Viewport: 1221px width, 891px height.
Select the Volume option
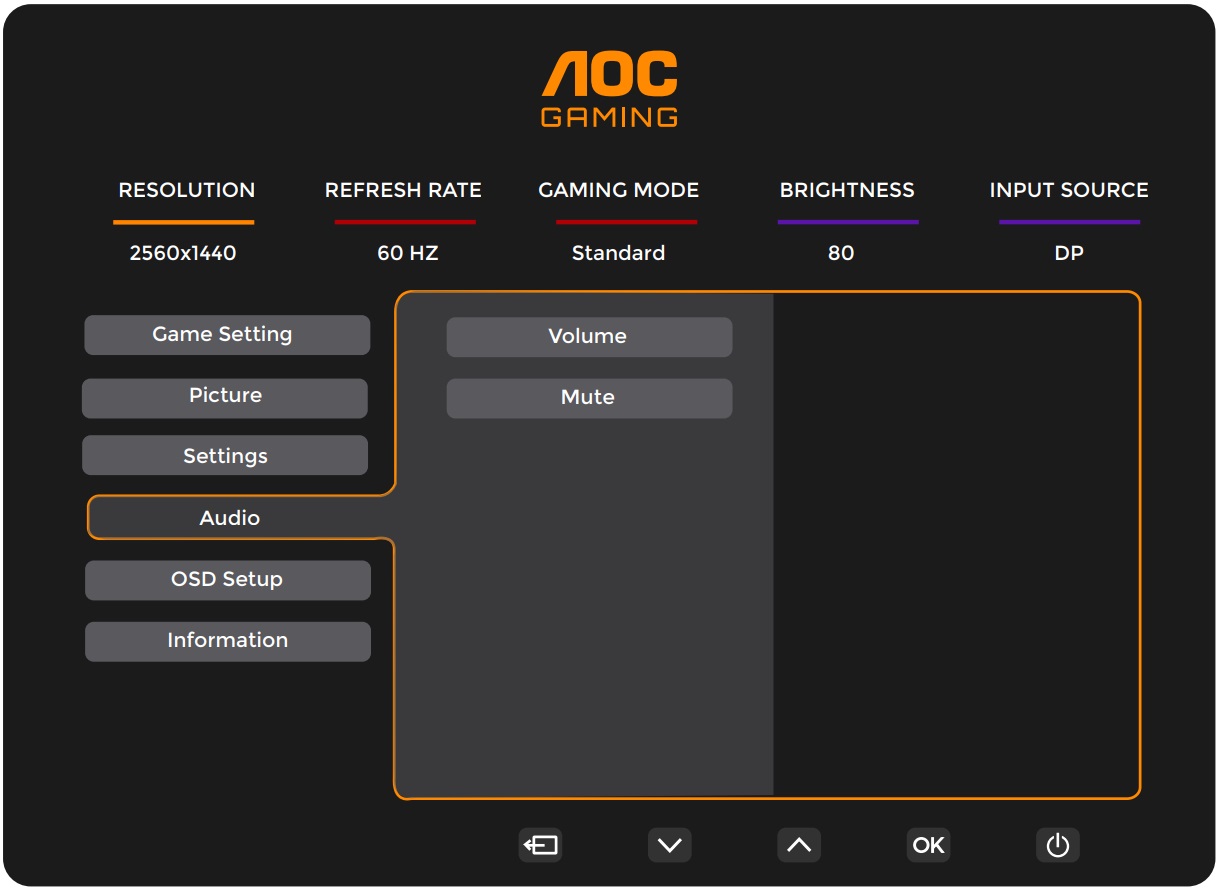pos(589,337)
